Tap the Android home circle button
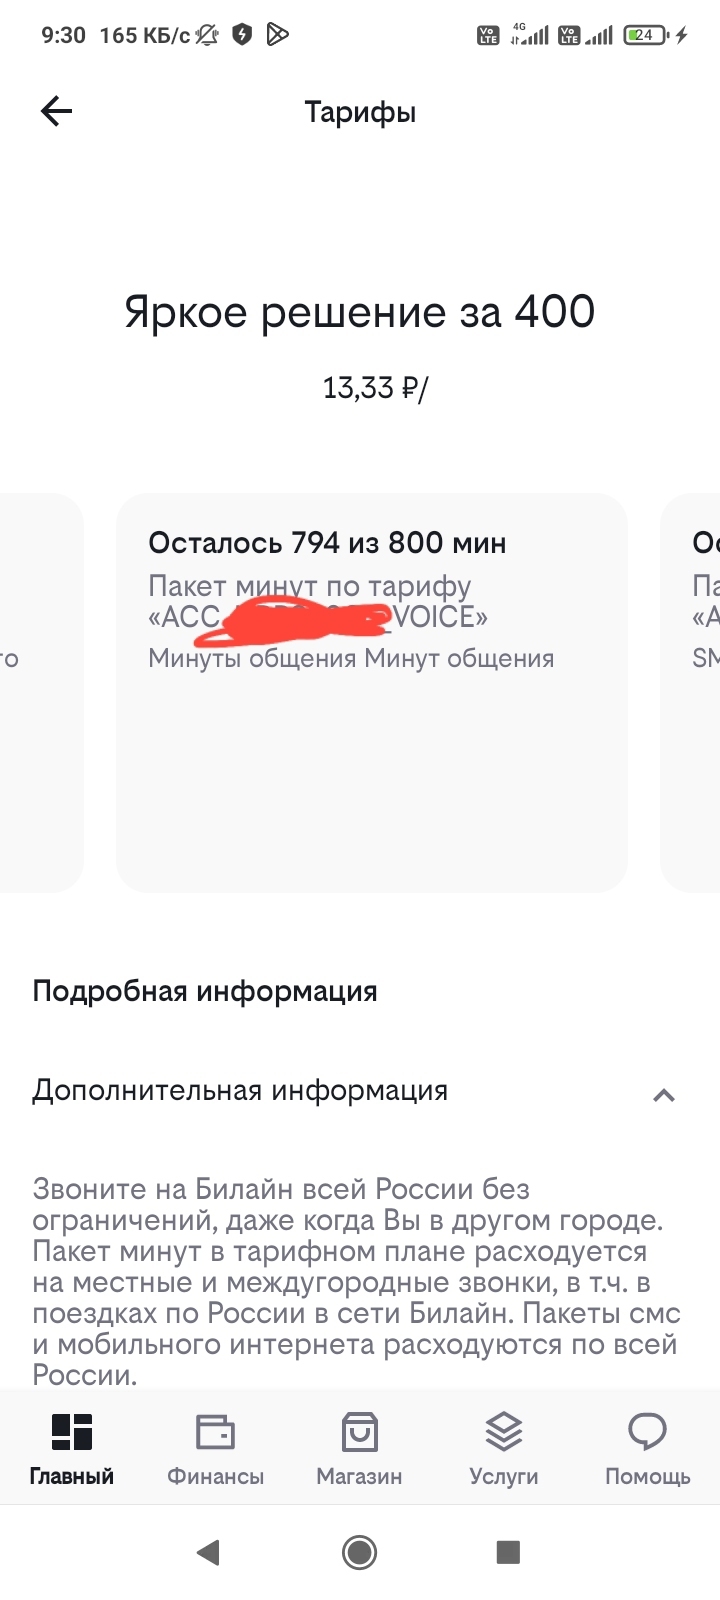 coord(359,1552)
